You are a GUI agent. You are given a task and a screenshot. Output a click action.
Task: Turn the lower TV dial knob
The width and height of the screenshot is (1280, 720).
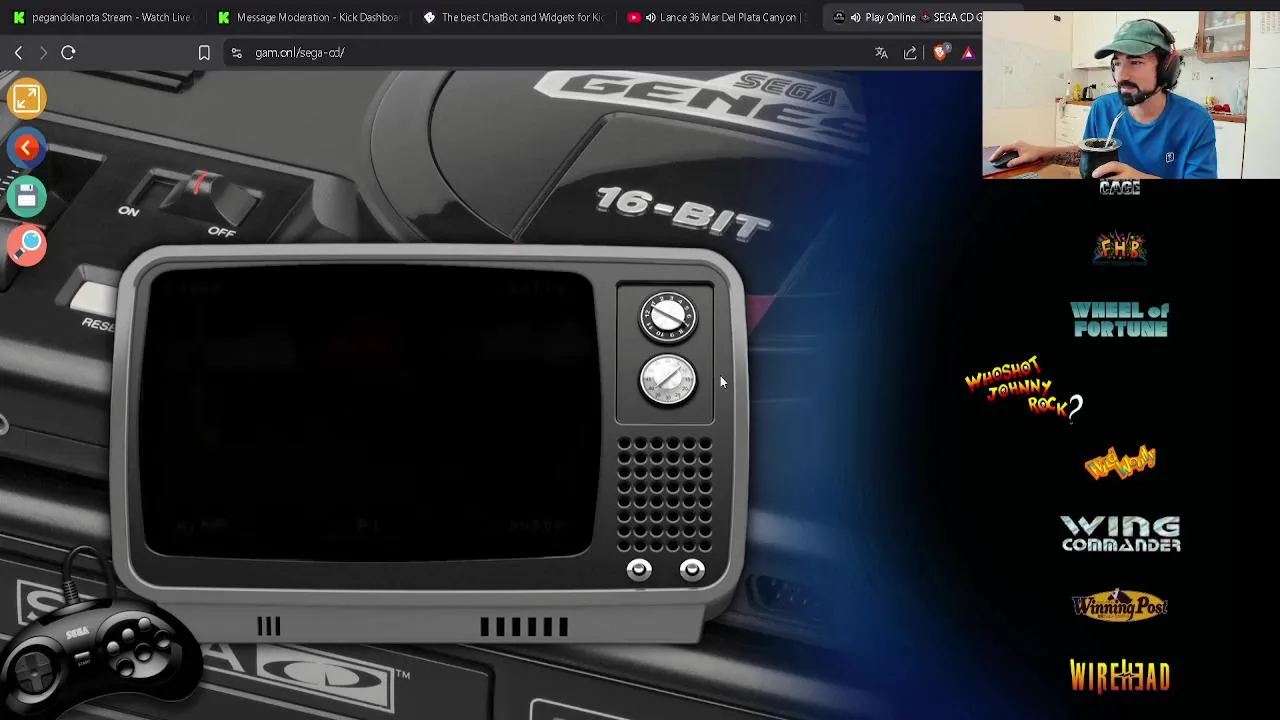pyautogui.click(x=668, y=380)
